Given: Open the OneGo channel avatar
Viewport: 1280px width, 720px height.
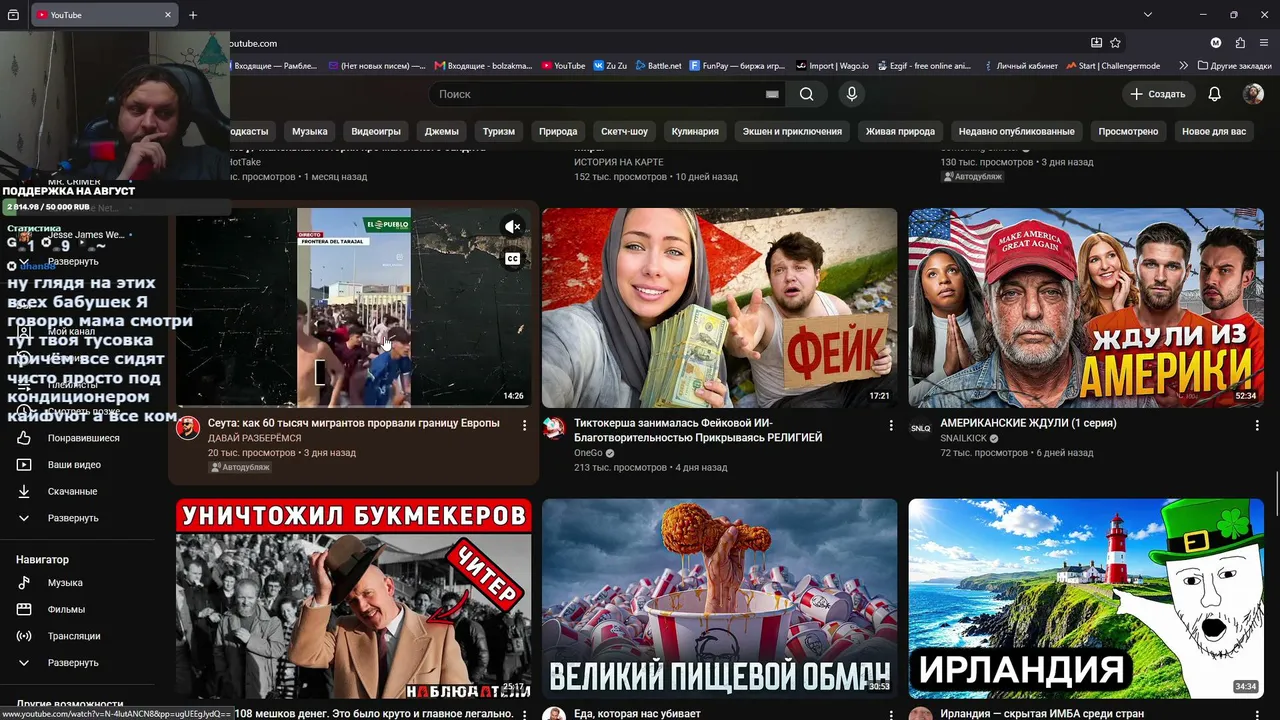Looking at the screenshot, I should [554, 428].
